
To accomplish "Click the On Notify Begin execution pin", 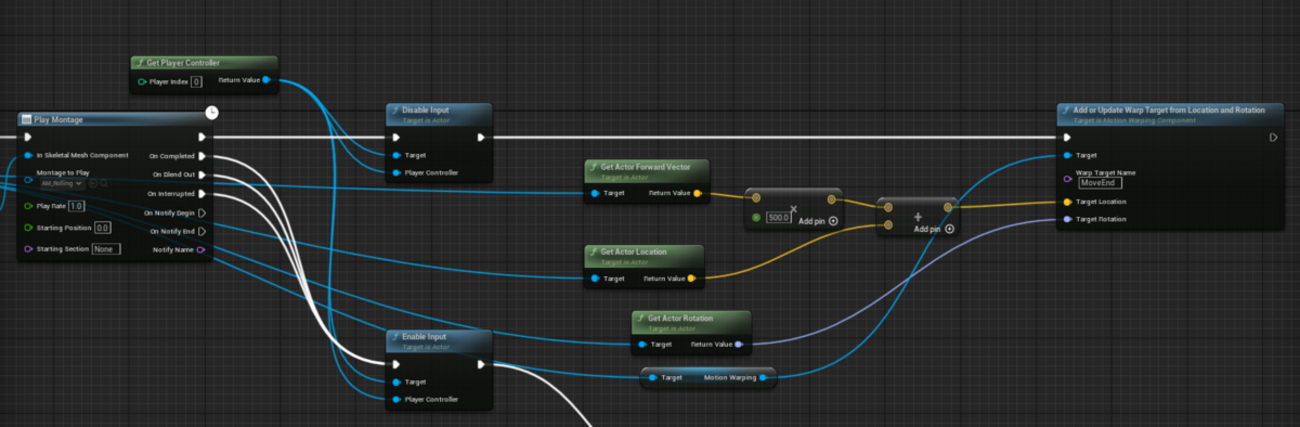I will click(202, 213).
